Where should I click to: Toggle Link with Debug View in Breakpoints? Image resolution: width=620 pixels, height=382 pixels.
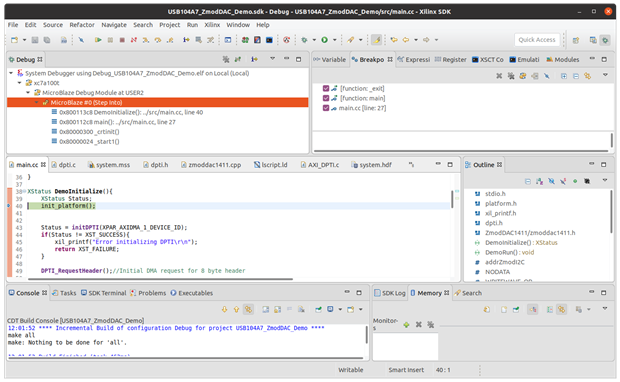588,76
